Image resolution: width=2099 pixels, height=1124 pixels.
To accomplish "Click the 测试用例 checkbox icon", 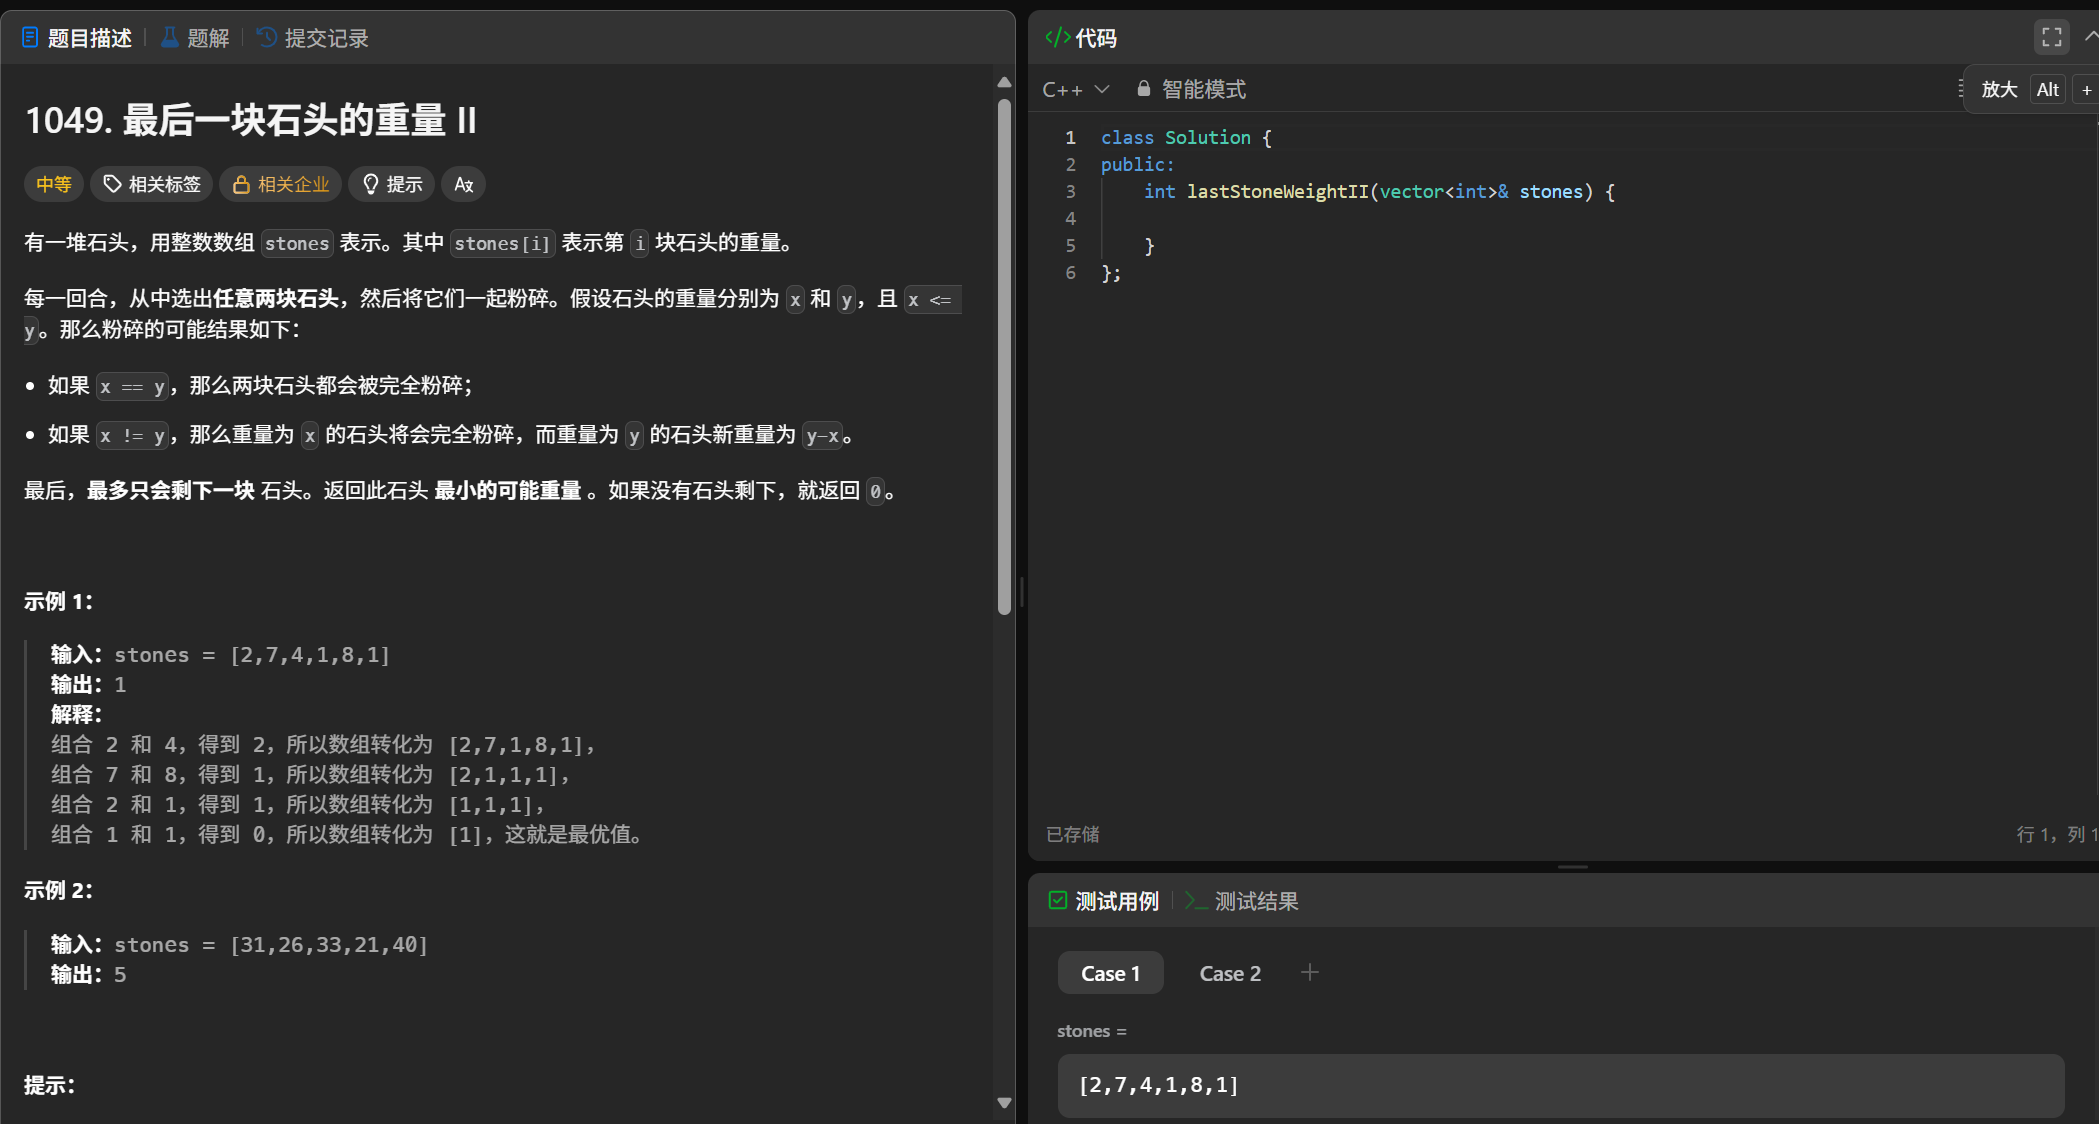I will (x=1057, y=901).
